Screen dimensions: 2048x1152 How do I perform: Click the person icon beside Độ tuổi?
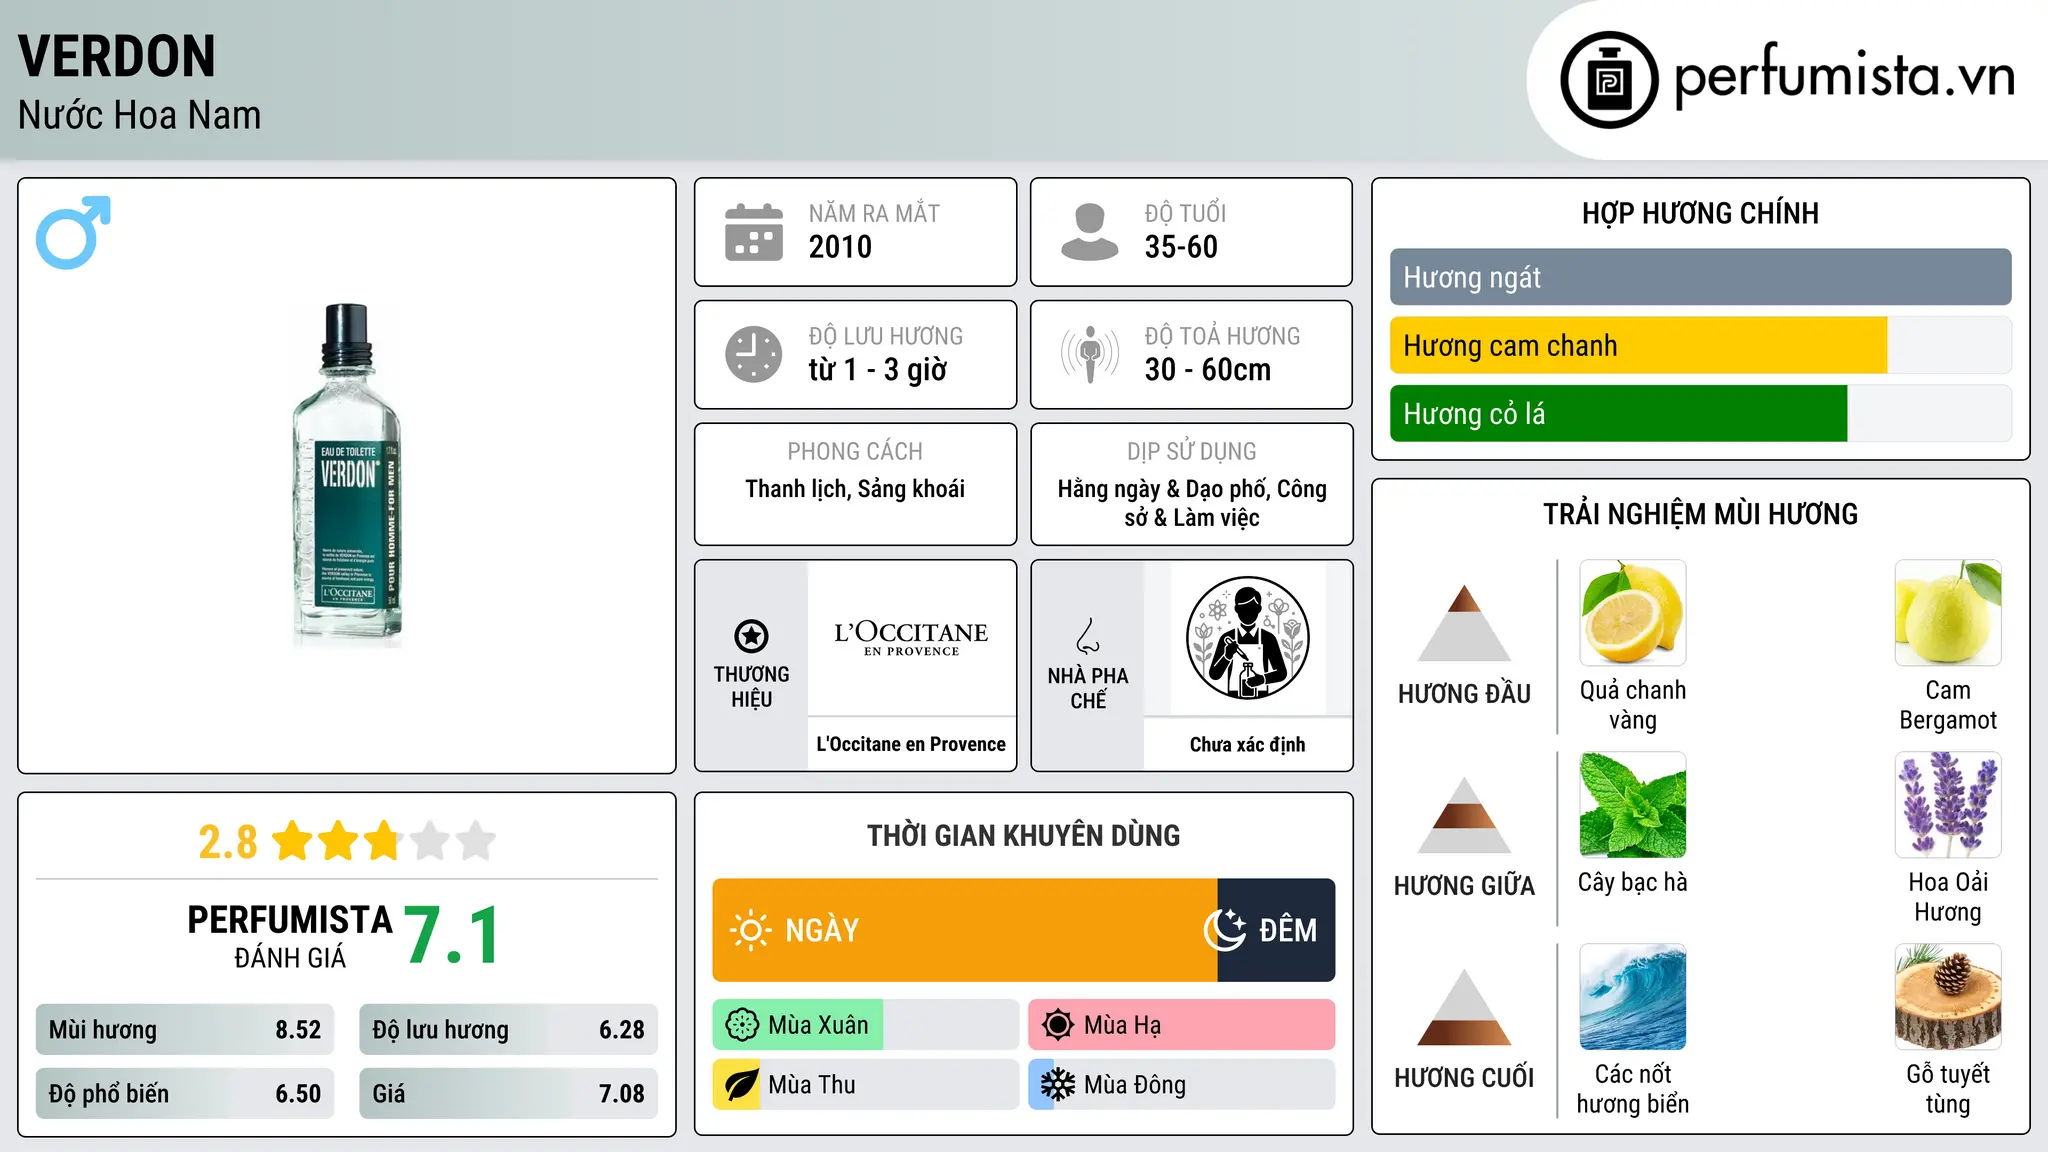[x=1090, y=232]
